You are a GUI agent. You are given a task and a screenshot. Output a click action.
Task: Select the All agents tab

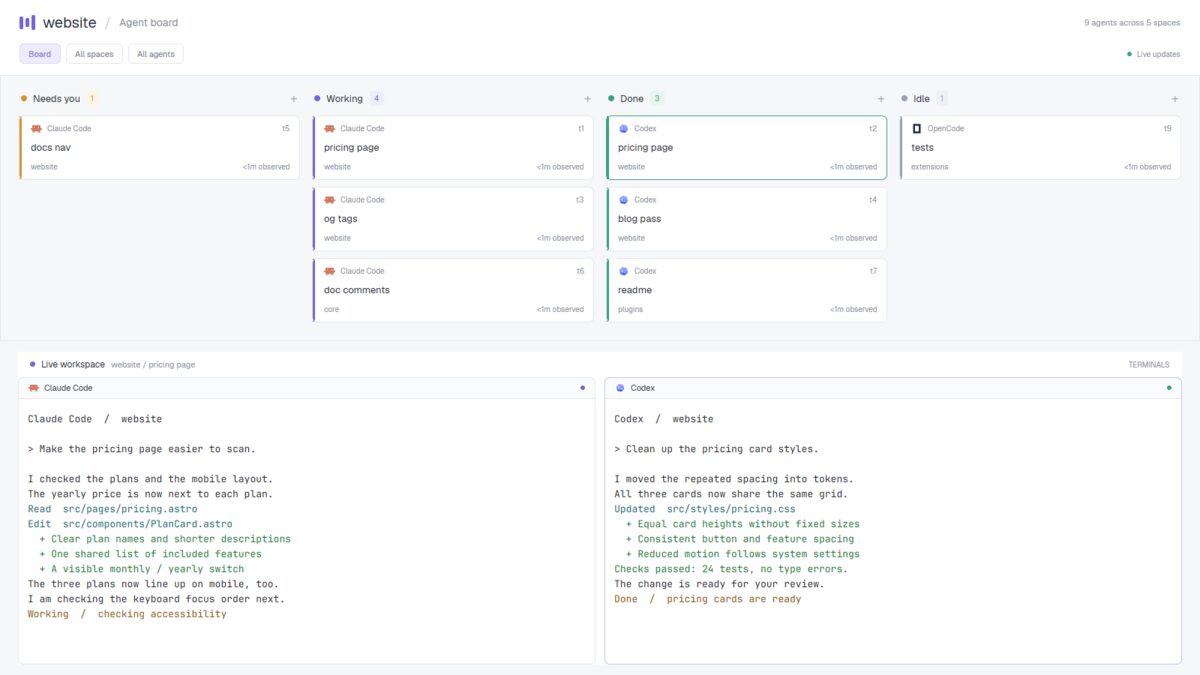(155, 54)
